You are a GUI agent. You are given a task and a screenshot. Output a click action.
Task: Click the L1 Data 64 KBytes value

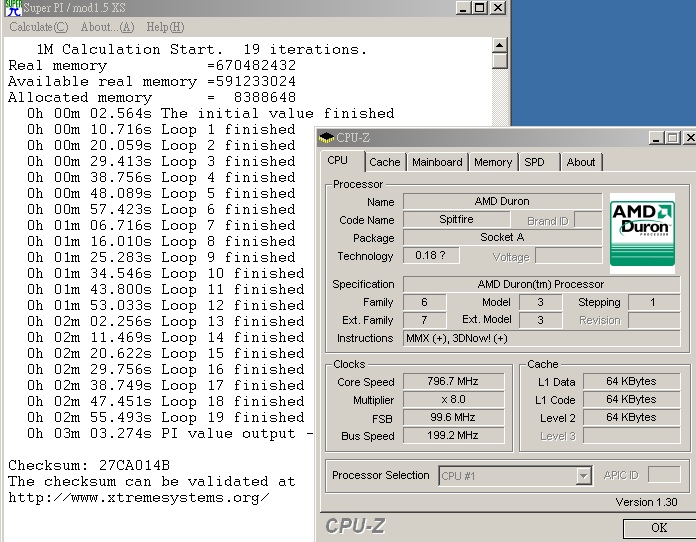631,381
